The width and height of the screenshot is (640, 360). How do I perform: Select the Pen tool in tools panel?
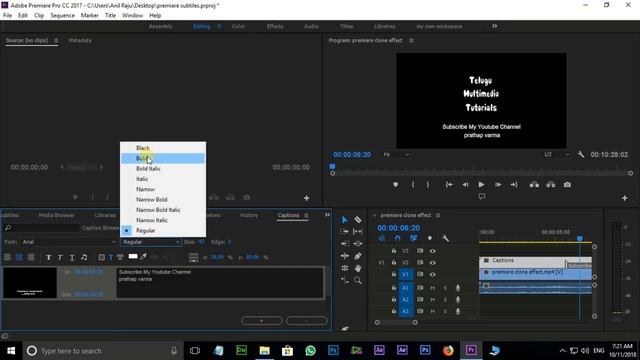click(x=358, y=256)
